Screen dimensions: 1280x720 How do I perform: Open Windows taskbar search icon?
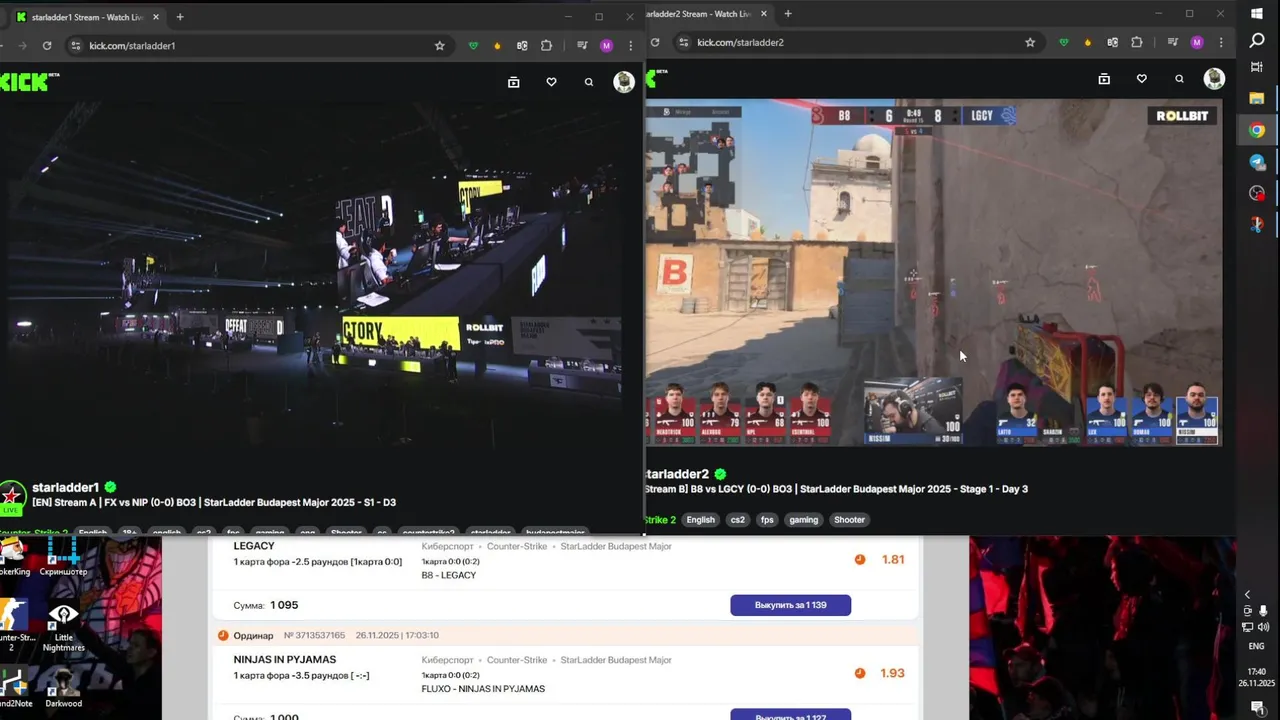[x=1257, y=40]
